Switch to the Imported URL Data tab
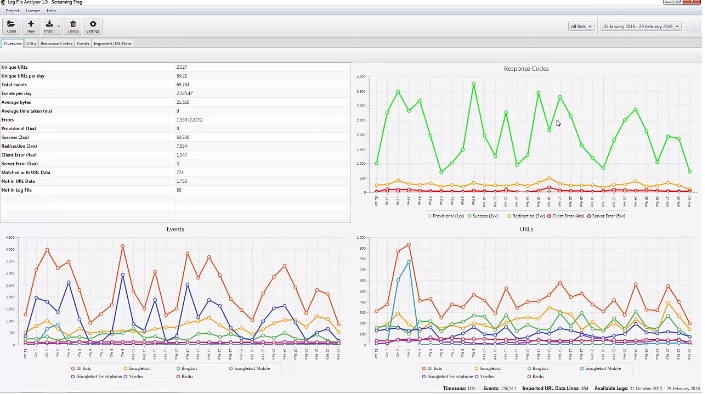 (112, 44)
